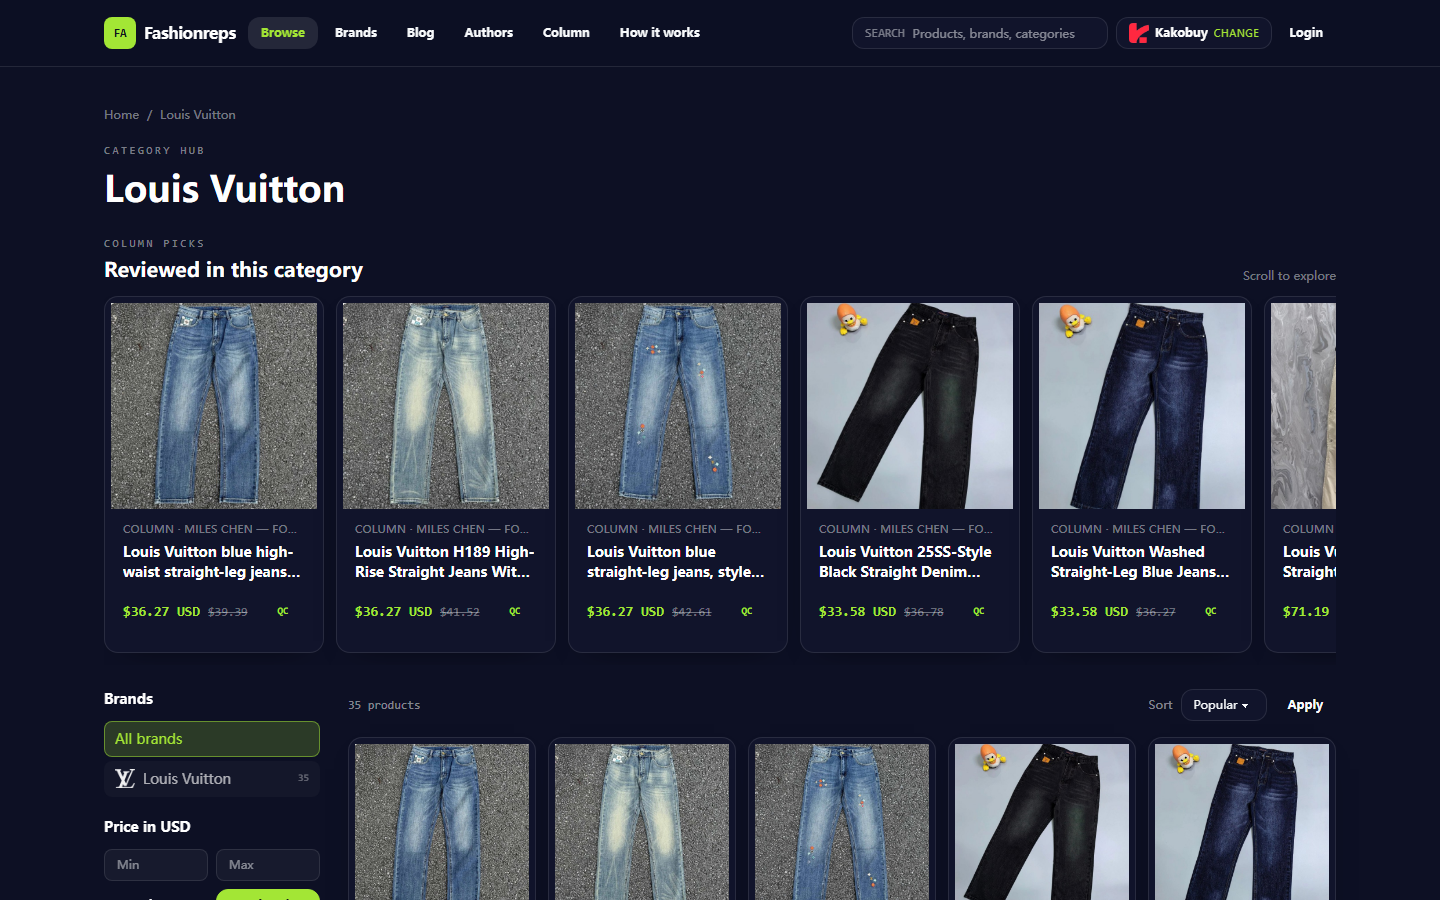The height and width of the screenshot is (900, 1440).
Task: Open the Popular sort dropdown
Action: point(1223,705)
